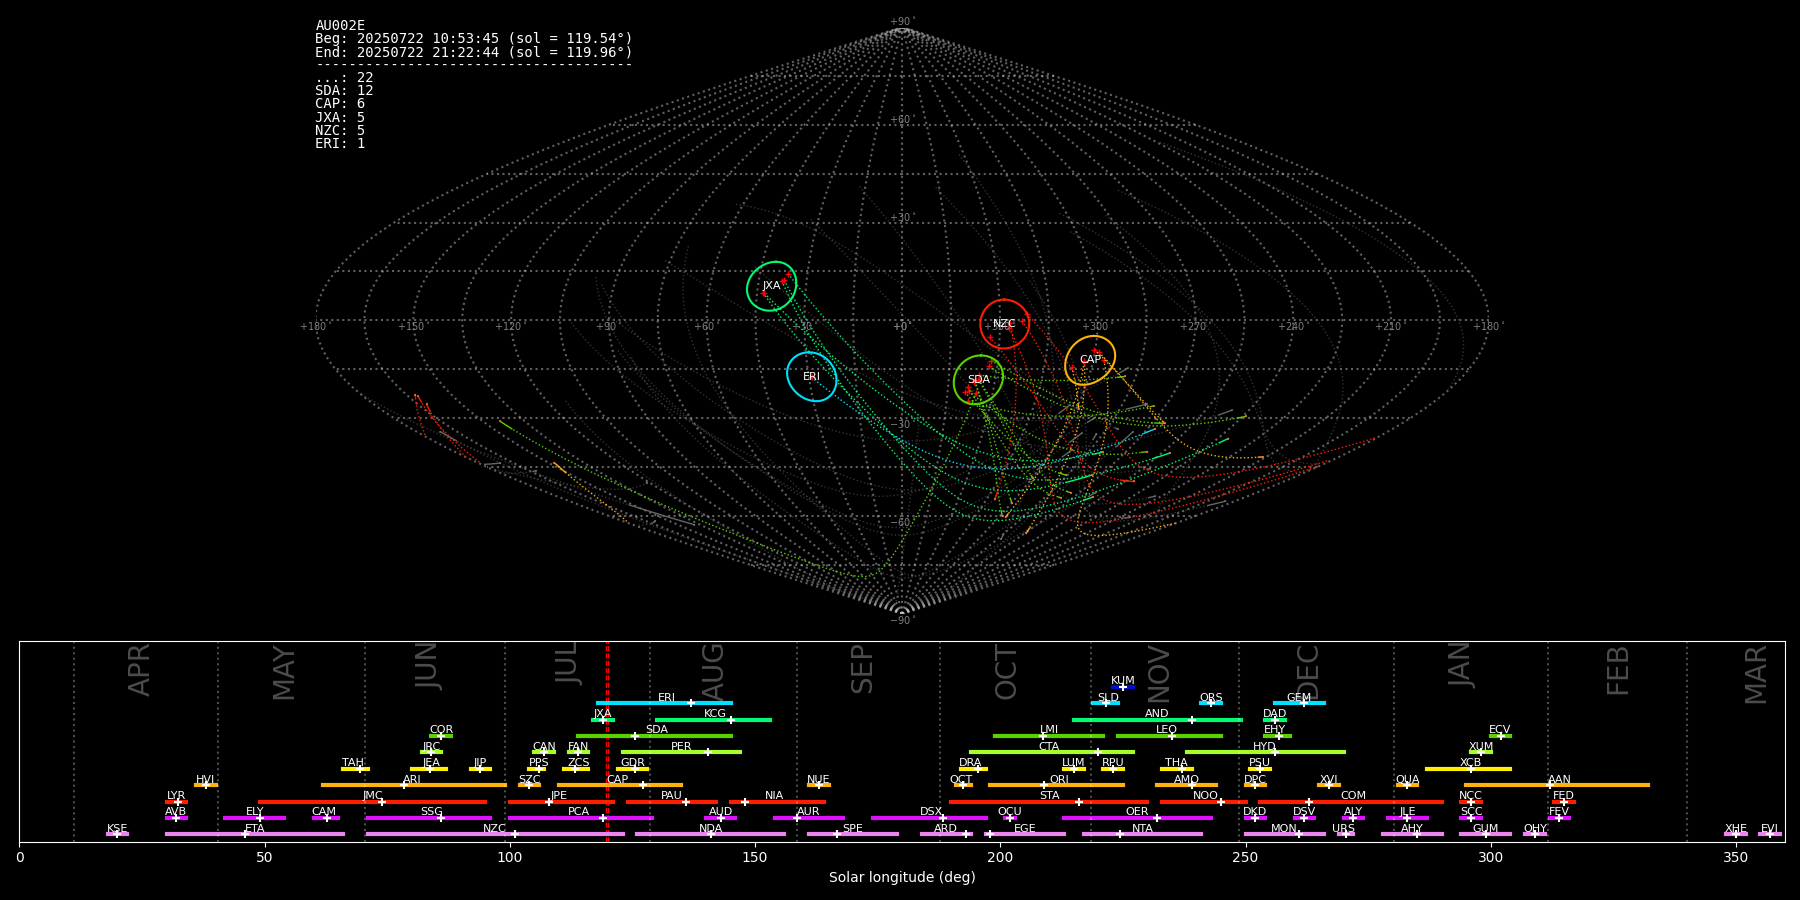Click the red dashed current solar longitude marker

tap(607, 741)
